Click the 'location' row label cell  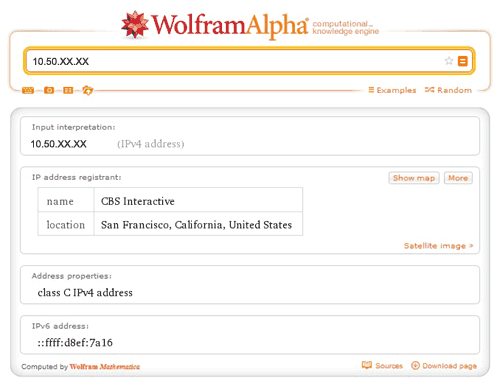[x=66, y=224]
